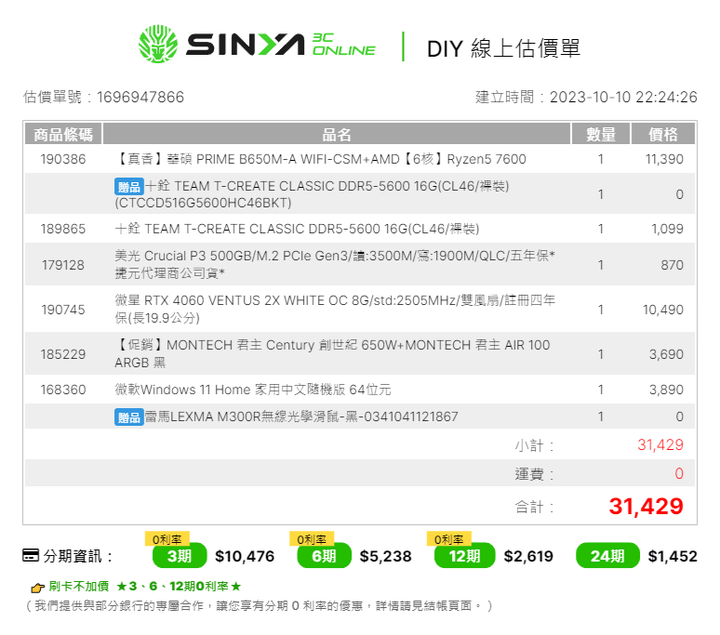Click the 價格 column header

pyautogui.click(x=663, y=134)
